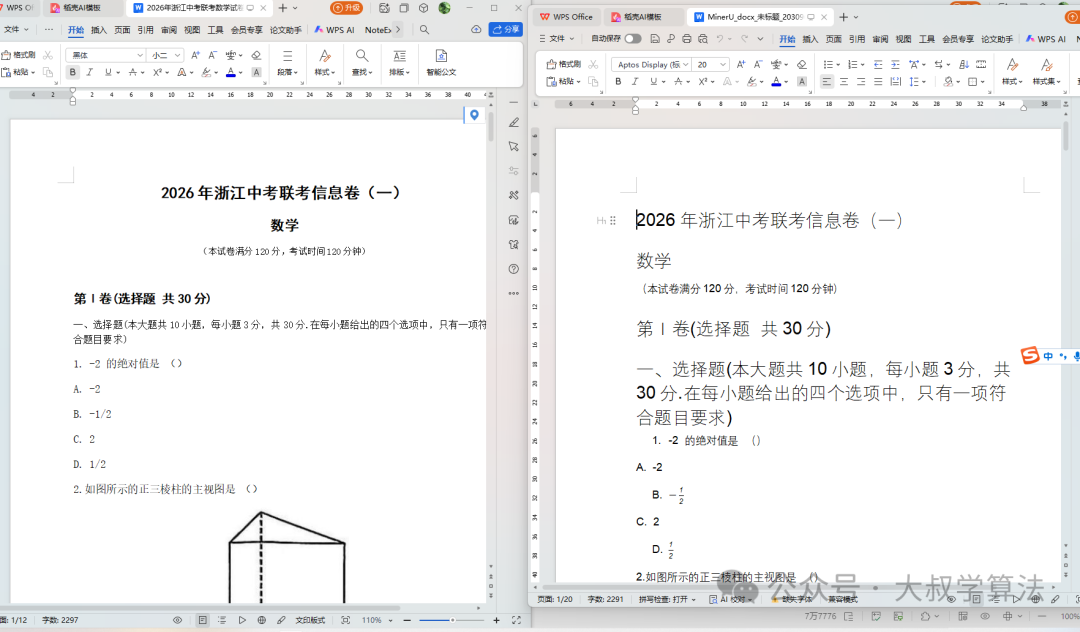The height and width of the screenshot is (632, 1080).
Task: Click the Undo icon in the right window
Action: tap(720, 39)
